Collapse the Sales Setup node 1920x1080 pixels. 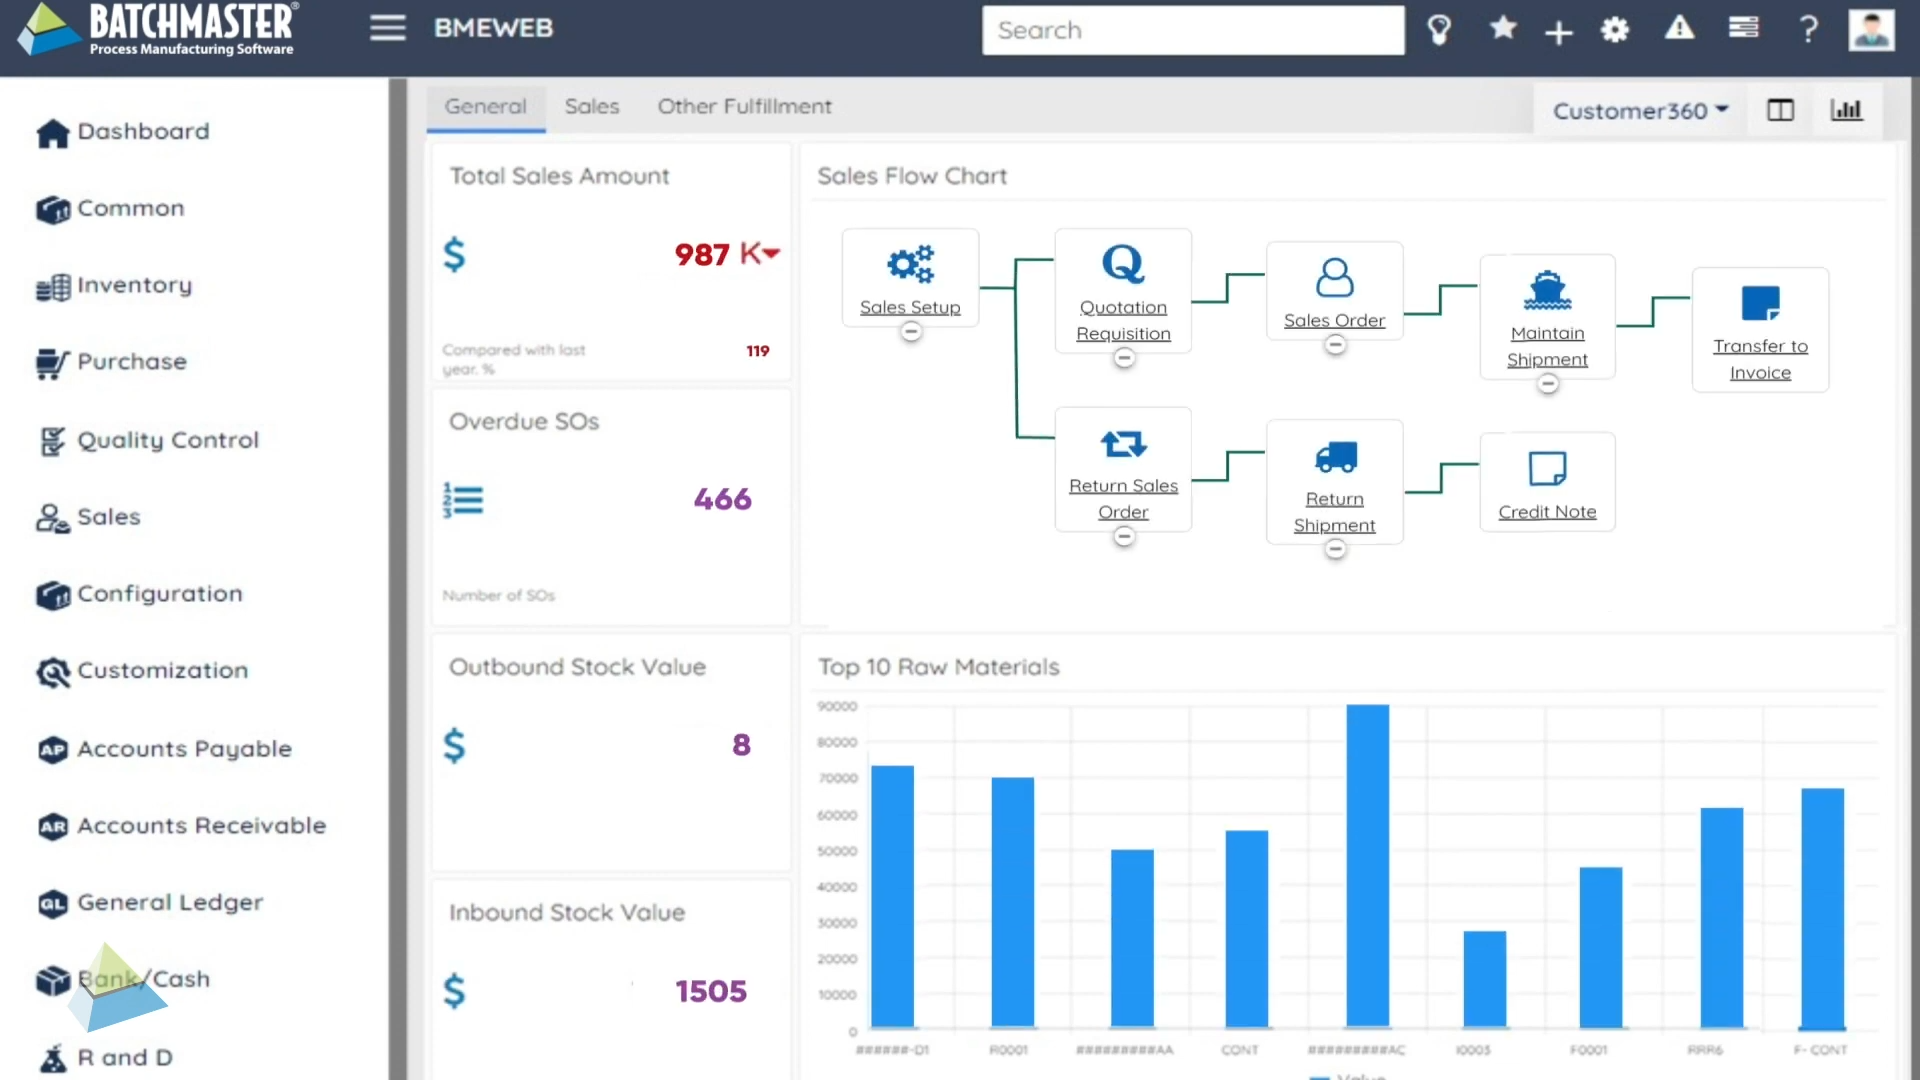[910, 332]
